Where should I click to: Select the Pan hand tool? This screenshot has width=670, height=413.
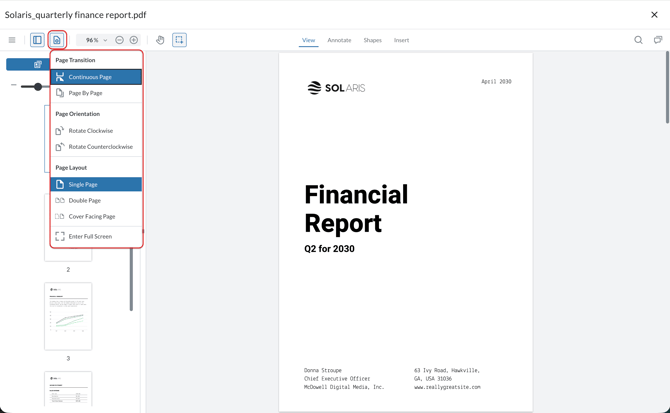point(160,40)
